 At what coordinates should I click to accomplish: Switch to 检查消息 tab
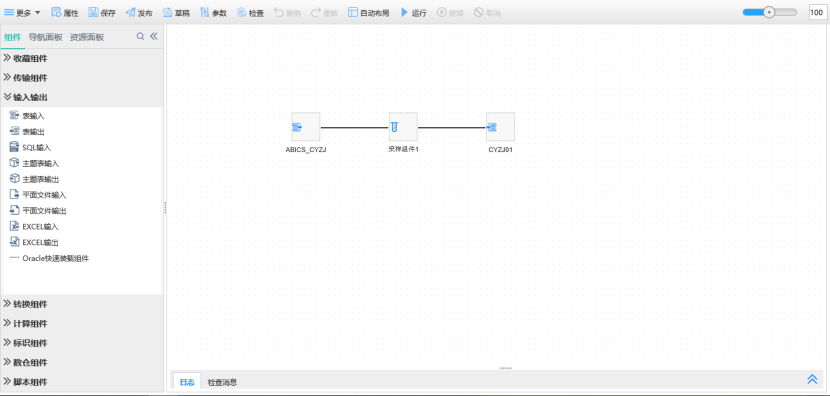tap(222, 382)
